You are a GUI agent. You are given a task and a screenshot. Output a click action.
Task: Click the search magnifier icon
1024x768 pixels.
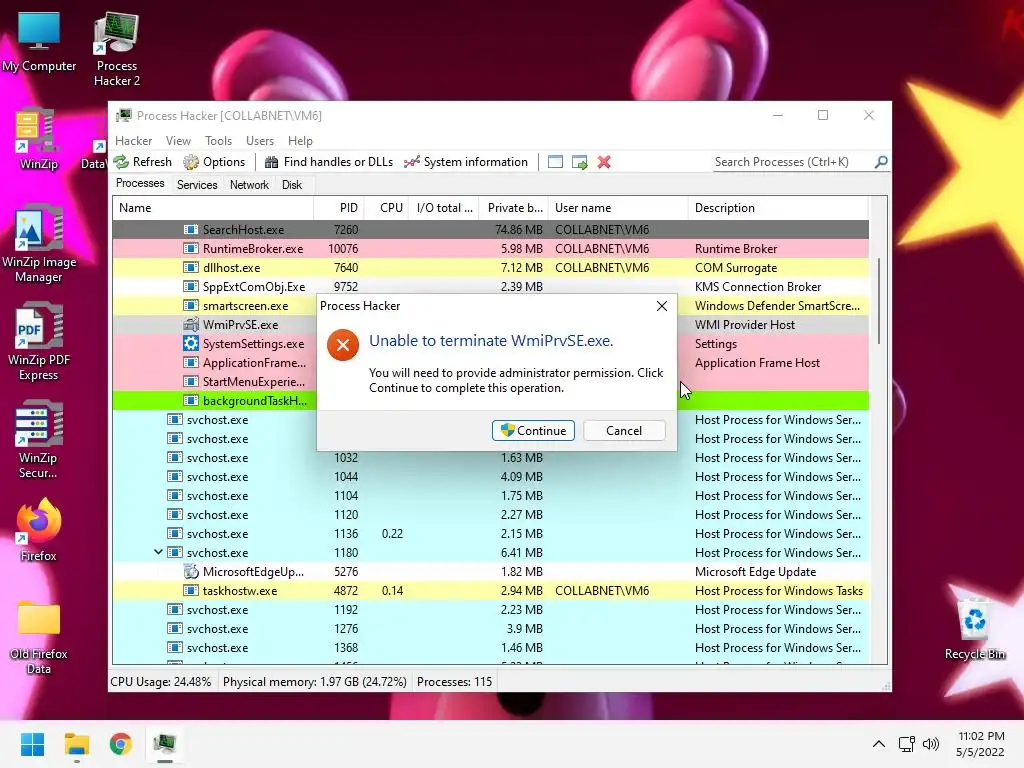click(881, 161)
